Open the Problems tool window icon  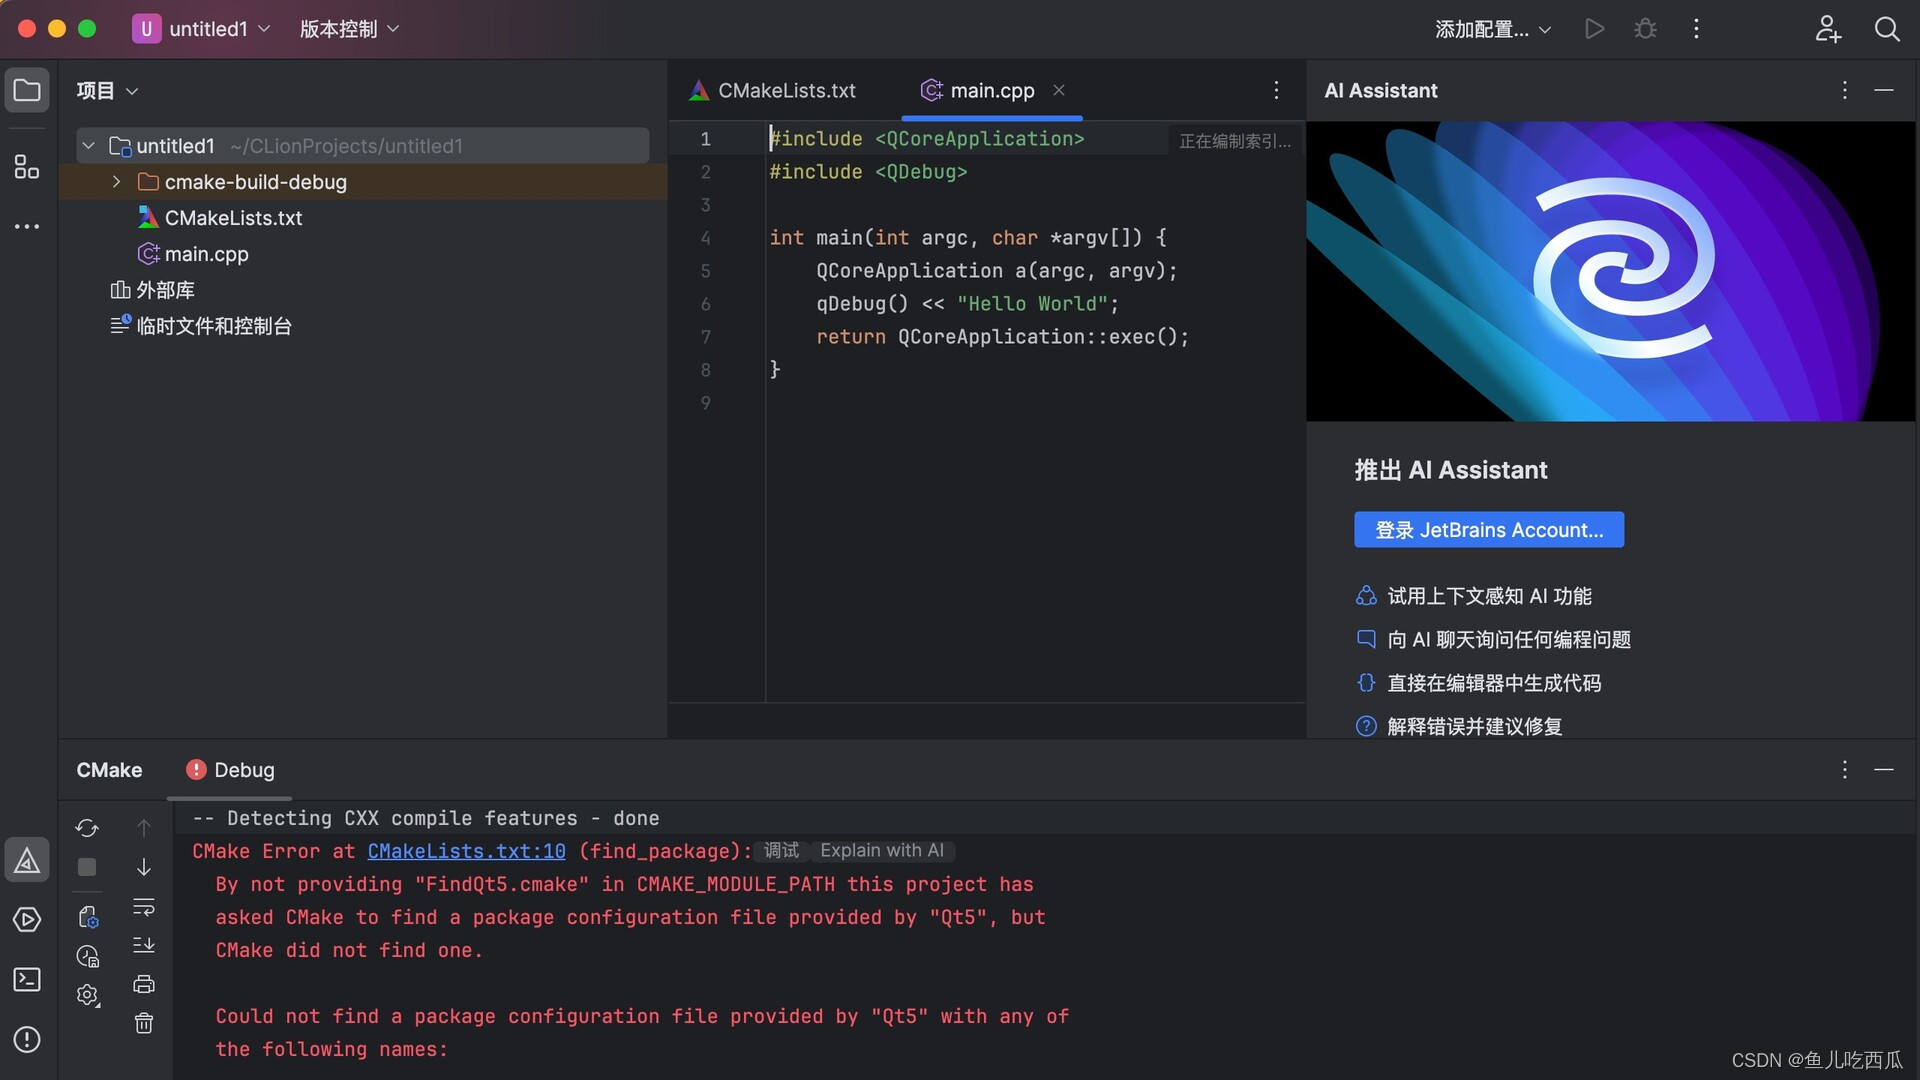pyautogui.click(x=27, y=1039)
